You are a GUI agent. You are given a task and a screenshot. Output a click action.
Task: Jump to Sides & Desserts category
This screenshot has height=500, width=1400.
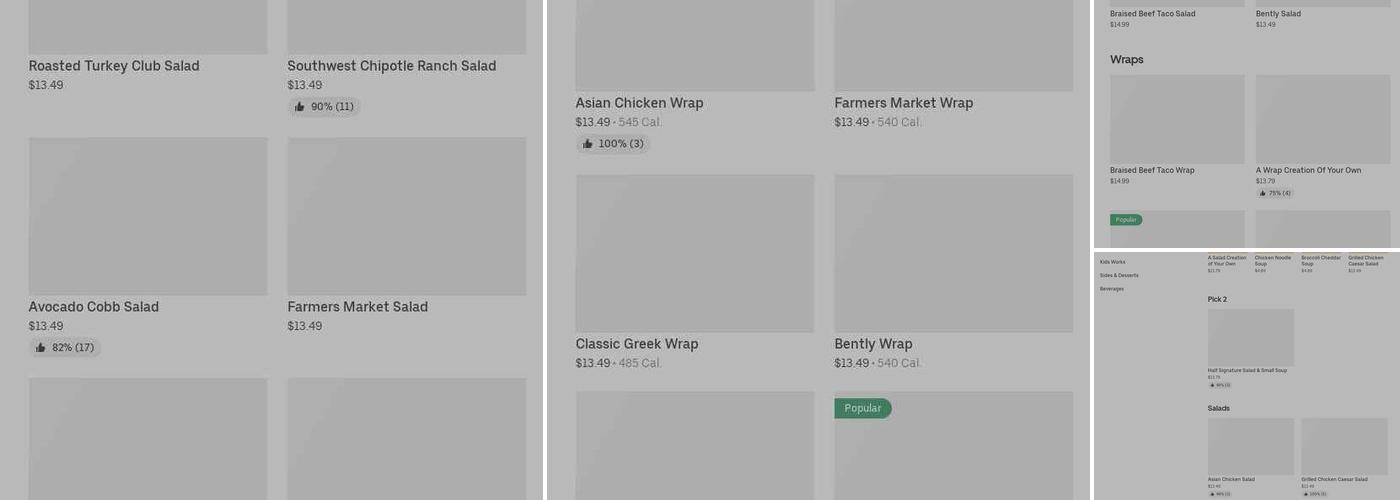(x=1119, y=275)
